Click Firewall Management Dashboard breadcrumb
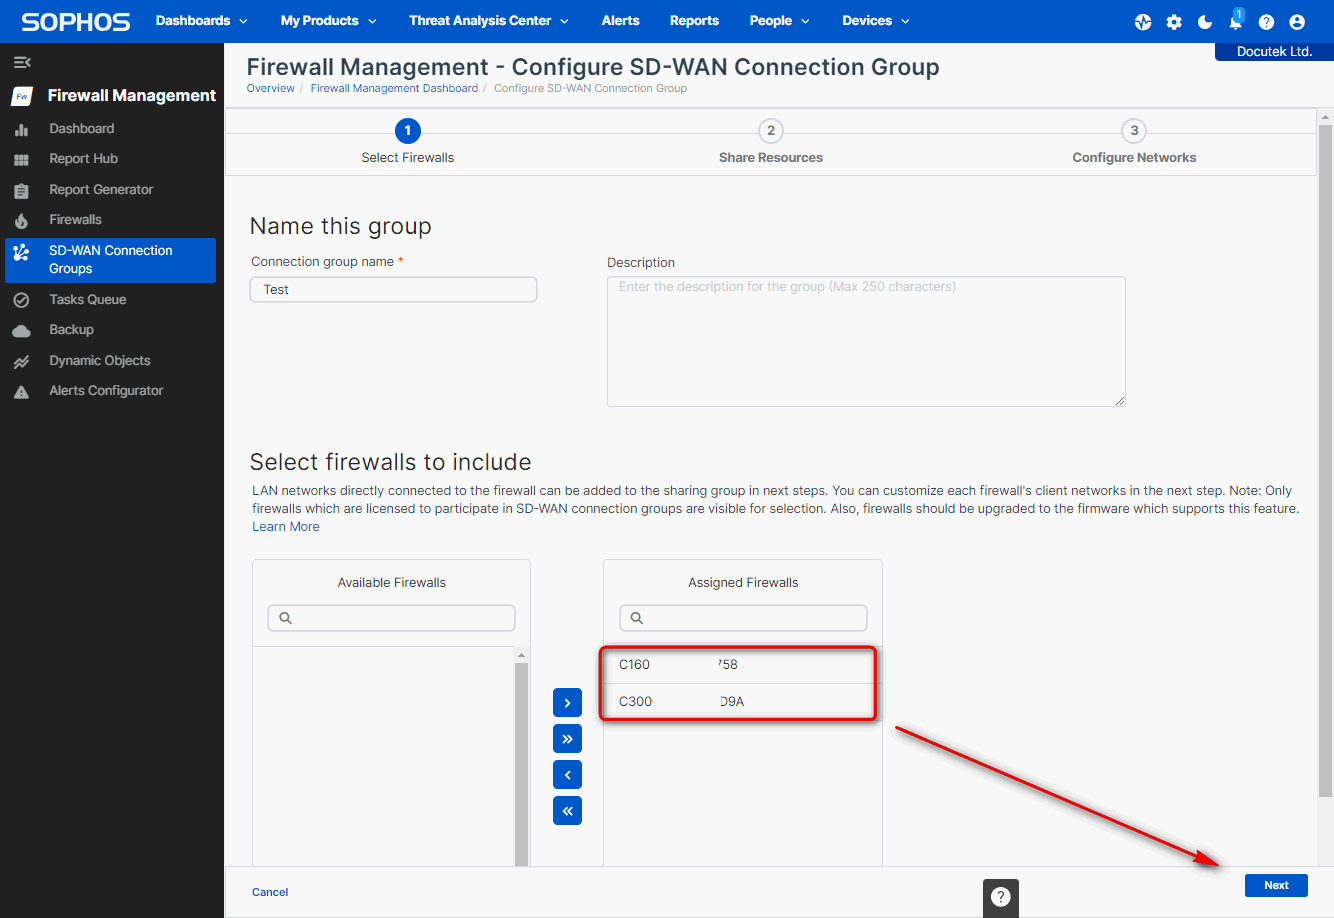 394,88
